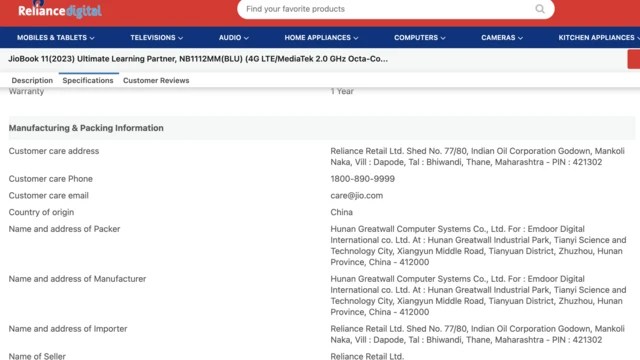Open the Cameras menu

click(502, 38)
